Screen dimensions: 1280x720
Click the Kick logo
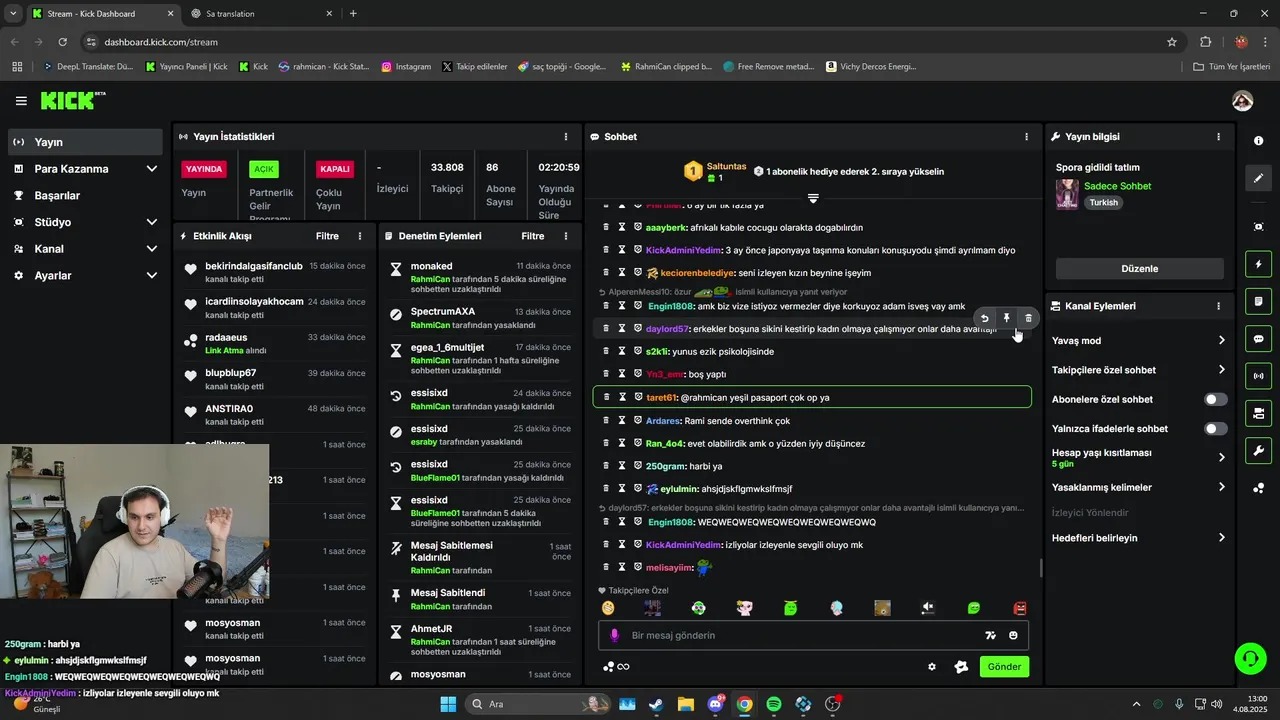72,100
